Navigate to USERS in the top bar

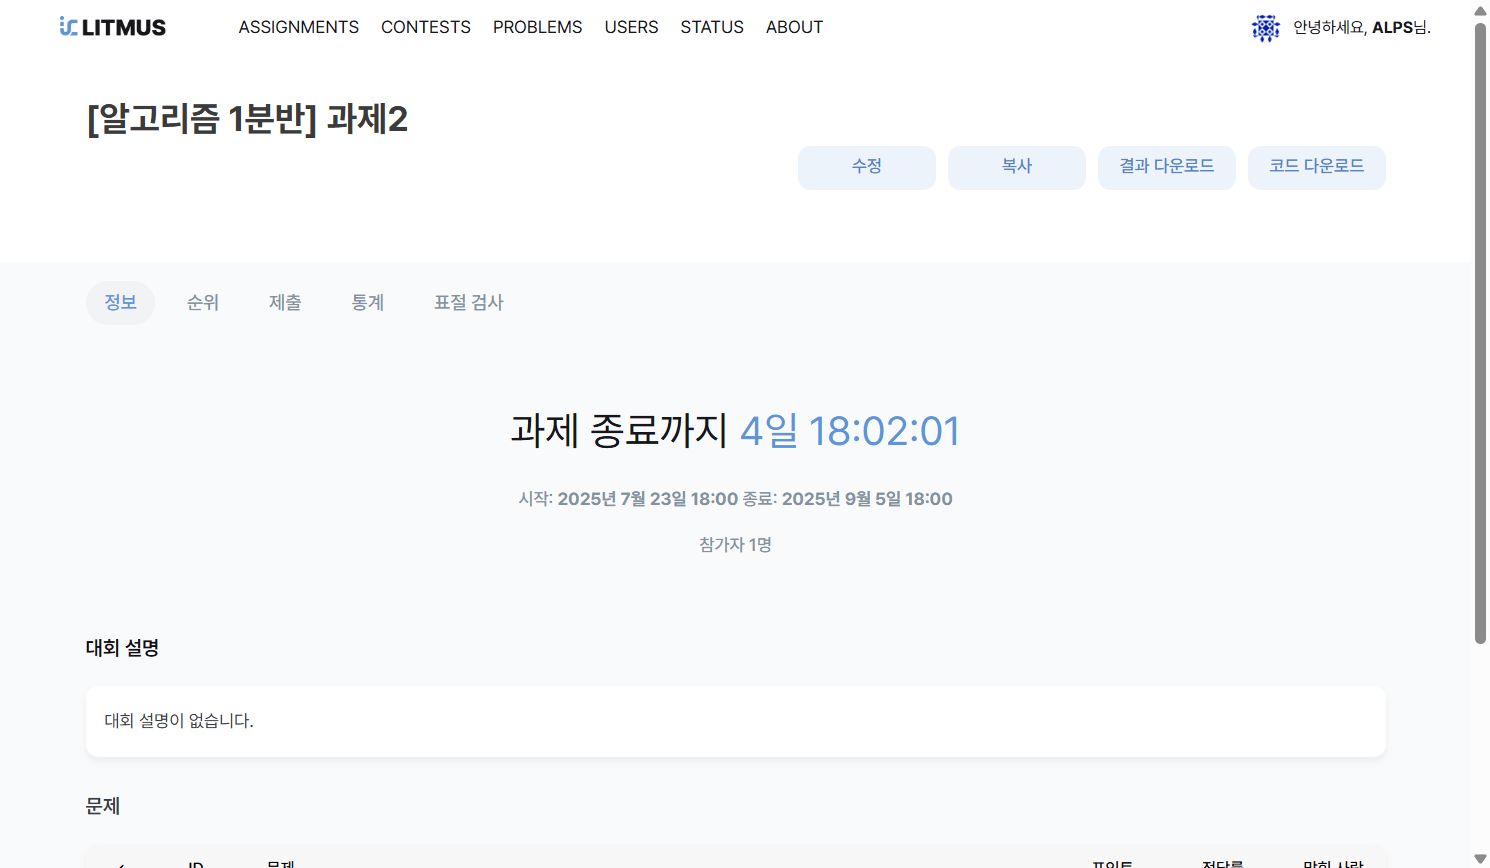(x=631, y=27)
